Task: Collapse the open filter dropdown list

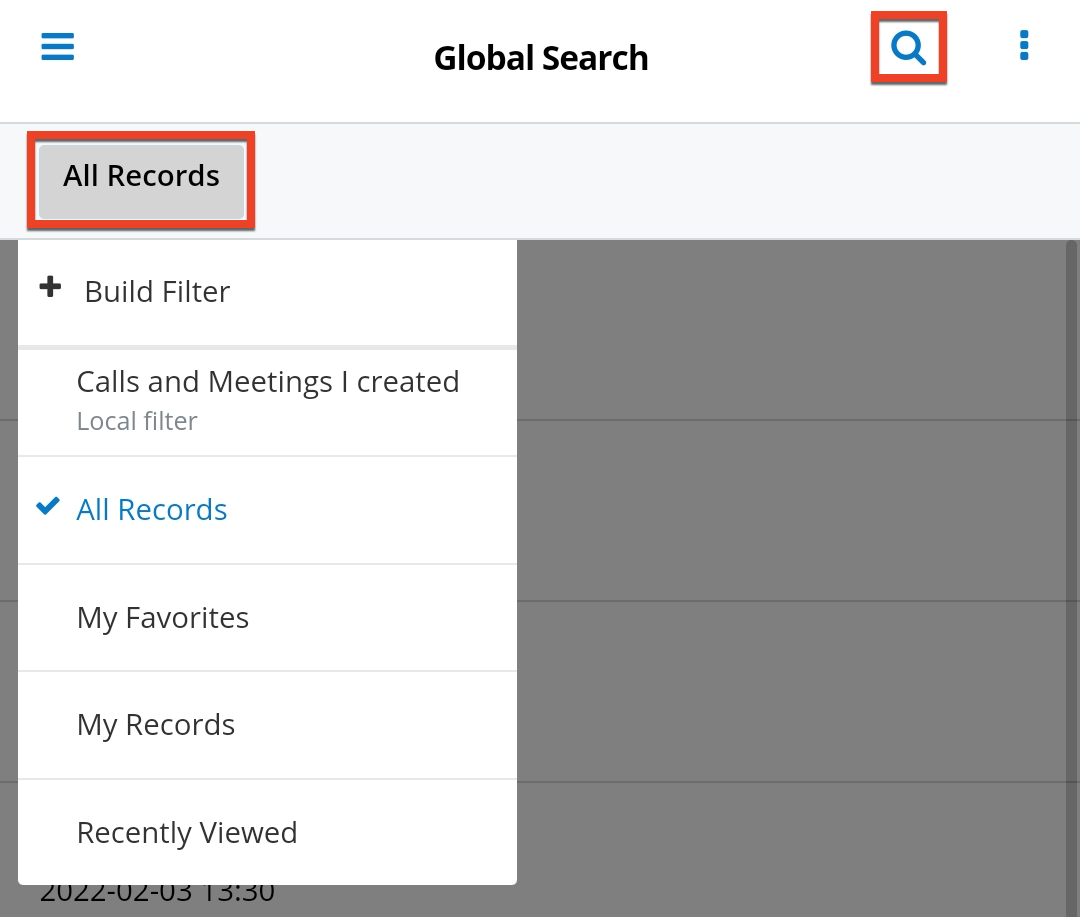Action: (x=140, y=176)
